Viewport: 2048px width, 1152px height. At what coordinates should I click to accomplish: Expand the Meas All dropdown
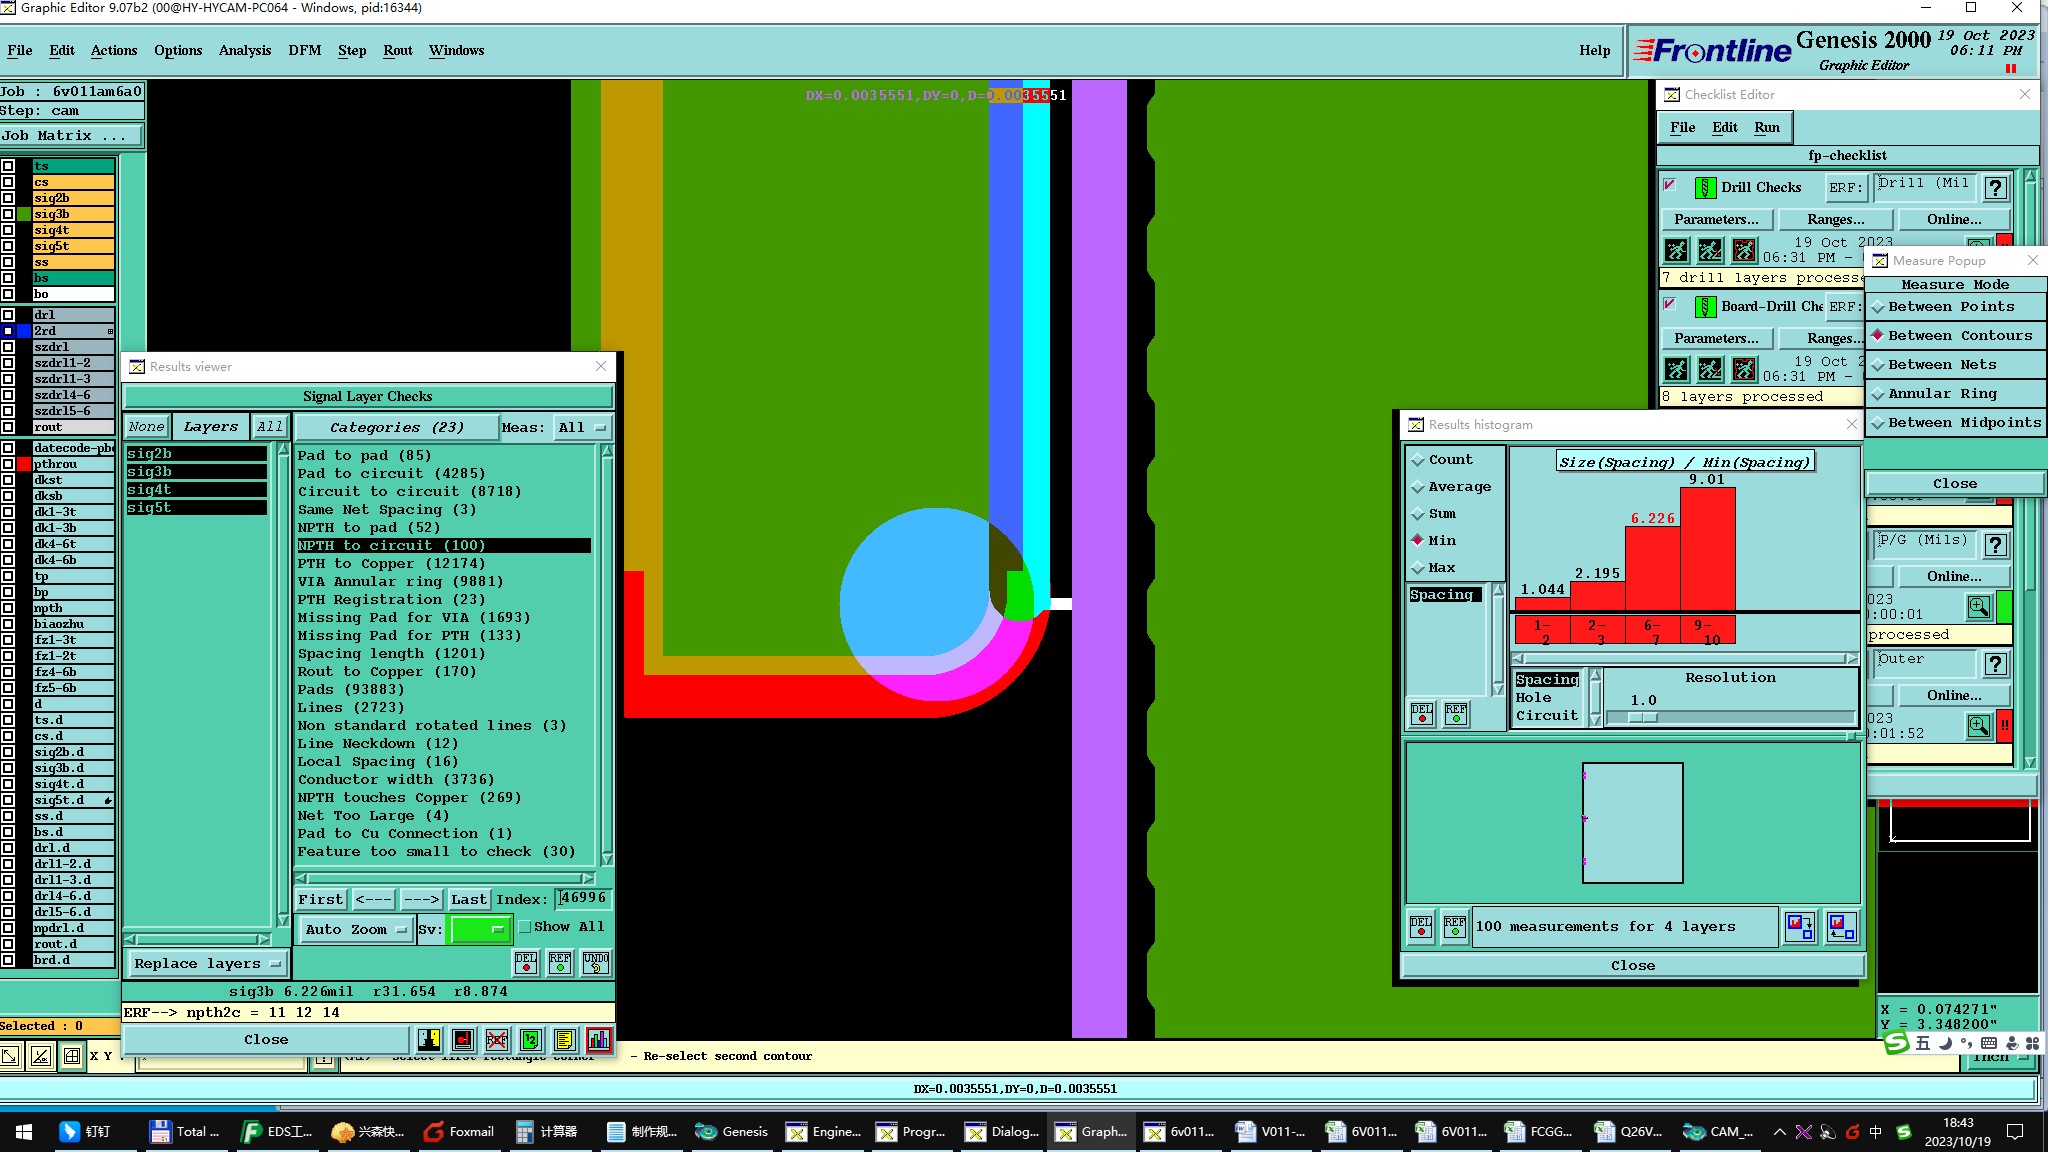(x=582, y=428)
